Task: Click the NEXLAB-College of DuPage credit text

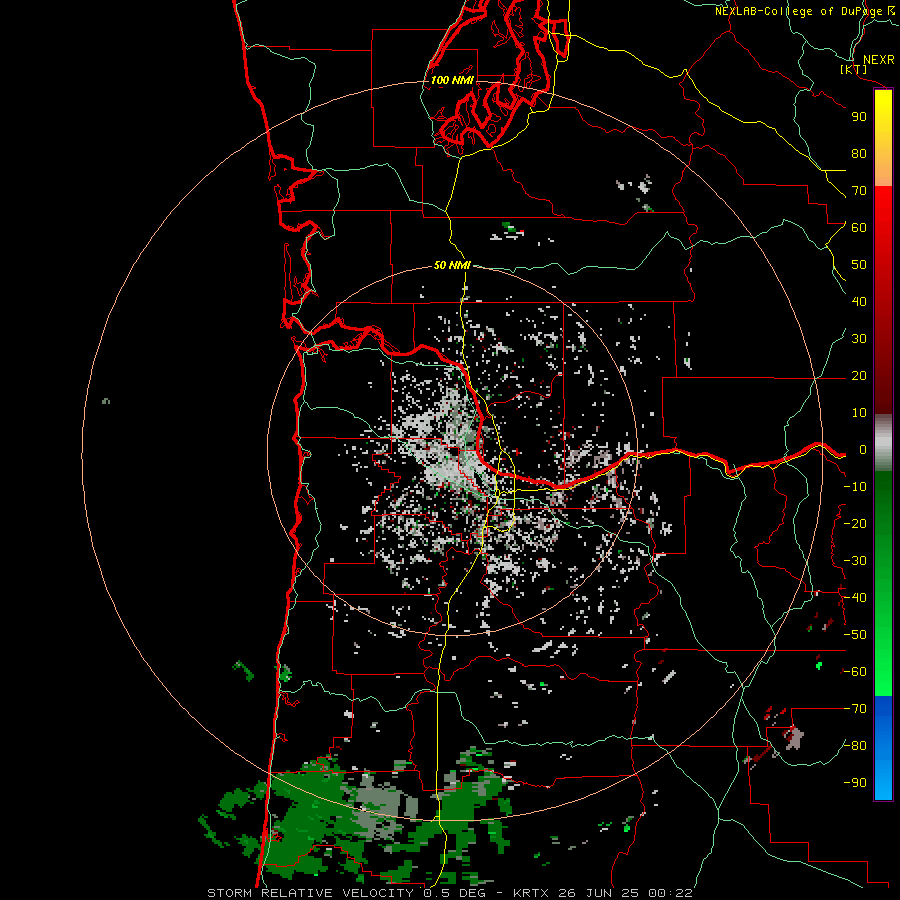Action: tap(805, 11)
